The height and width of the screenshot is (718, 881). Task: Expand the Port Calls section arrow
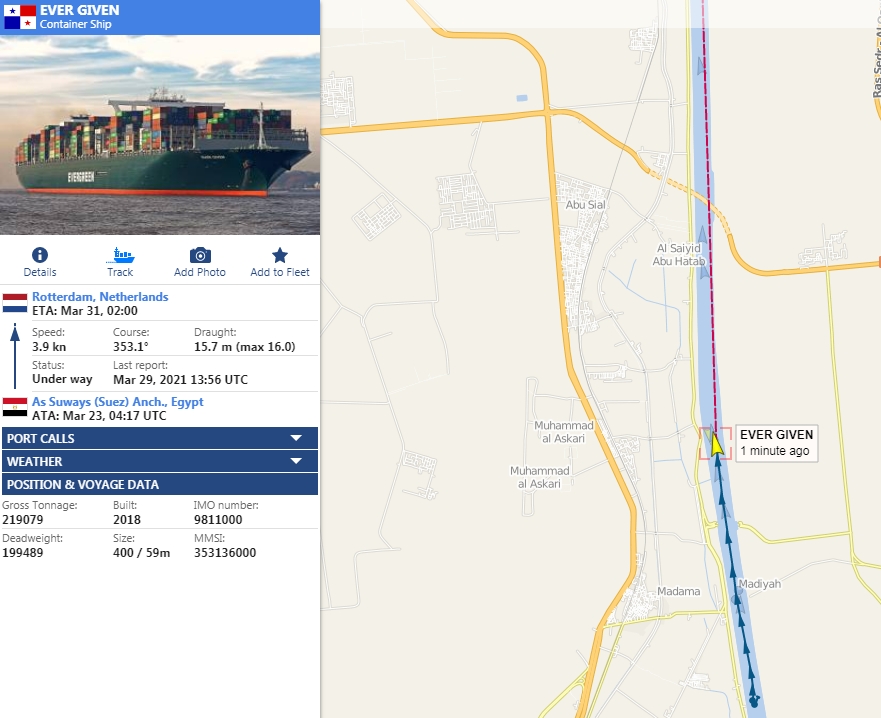pos(296,439)
